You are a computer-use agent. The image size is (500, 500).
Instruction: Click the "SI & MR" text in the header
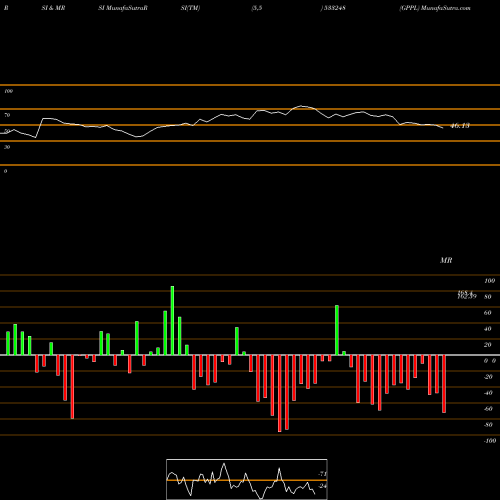point(53,8)
